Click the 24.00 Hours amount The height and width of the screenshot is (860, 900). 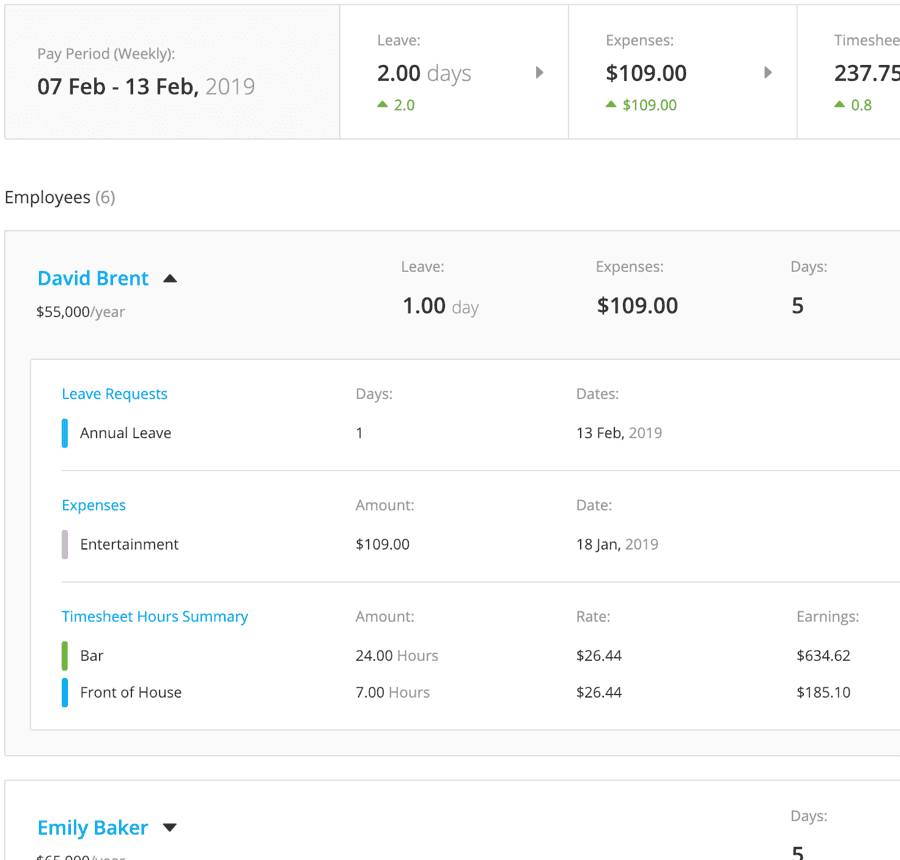click(397, 656)
